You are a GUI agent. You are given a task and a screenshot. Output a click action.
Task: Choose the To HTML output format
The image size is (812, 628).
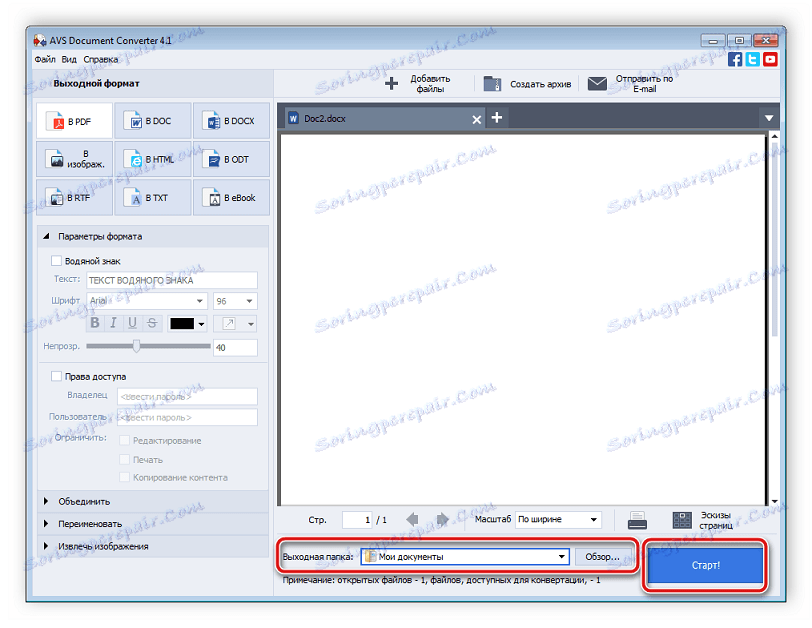(x=152, y=159)
